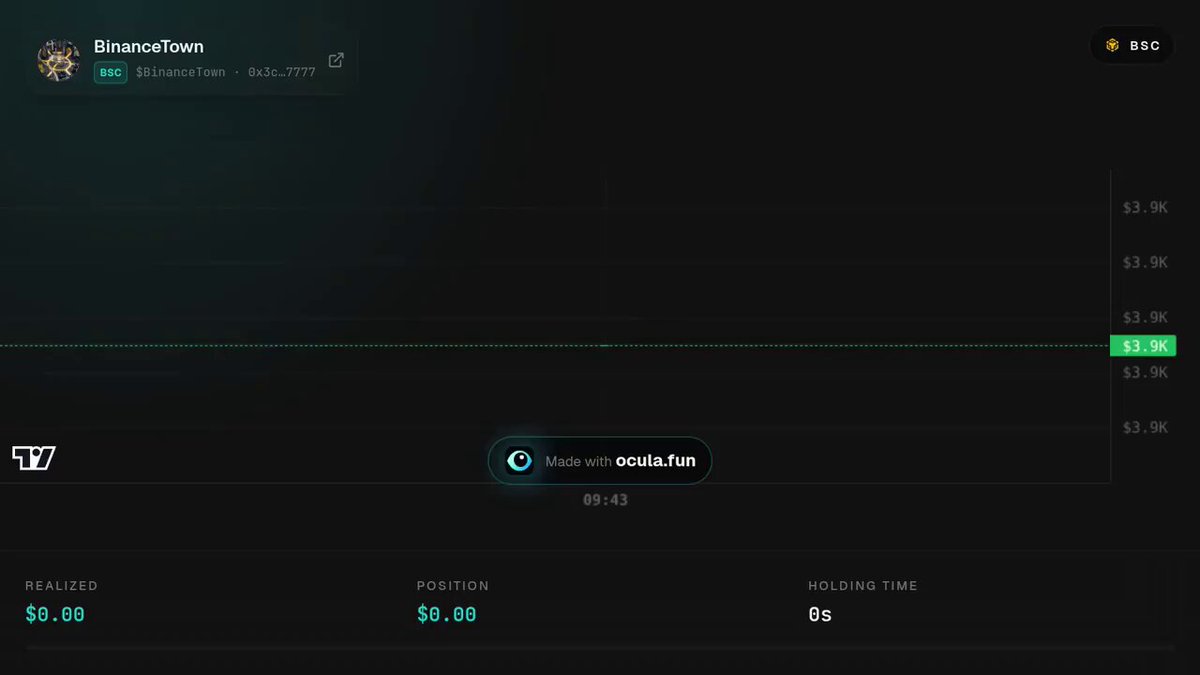The width and height of the screenshot is (1200, 675).
Task: Open the external link icon beside BinanceTown
Action: (x=336, y=60)
